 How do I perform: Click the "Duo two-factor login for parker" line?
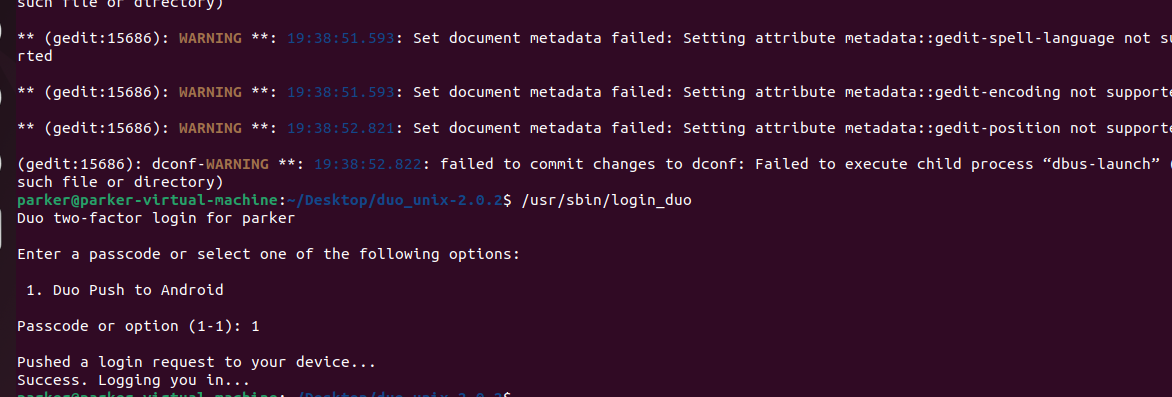(156, 218)
